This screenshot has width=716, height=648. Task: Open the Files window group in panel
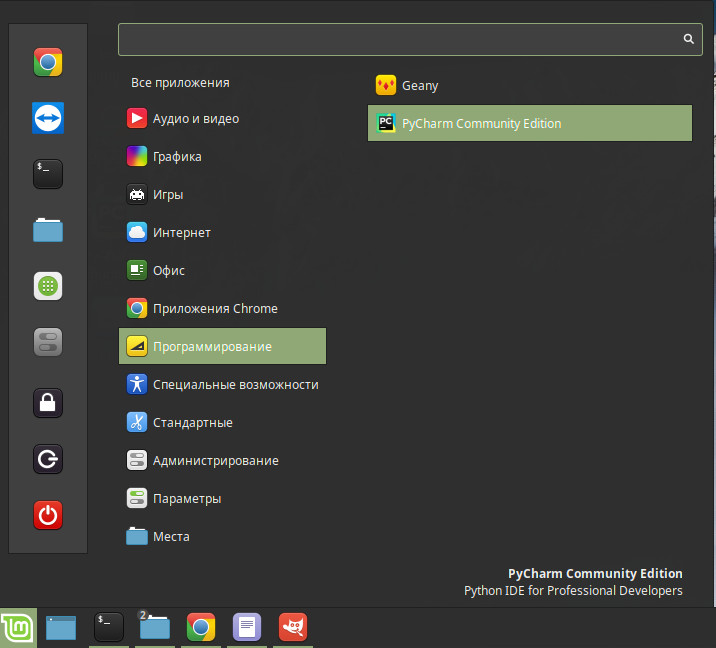point(155,627)
